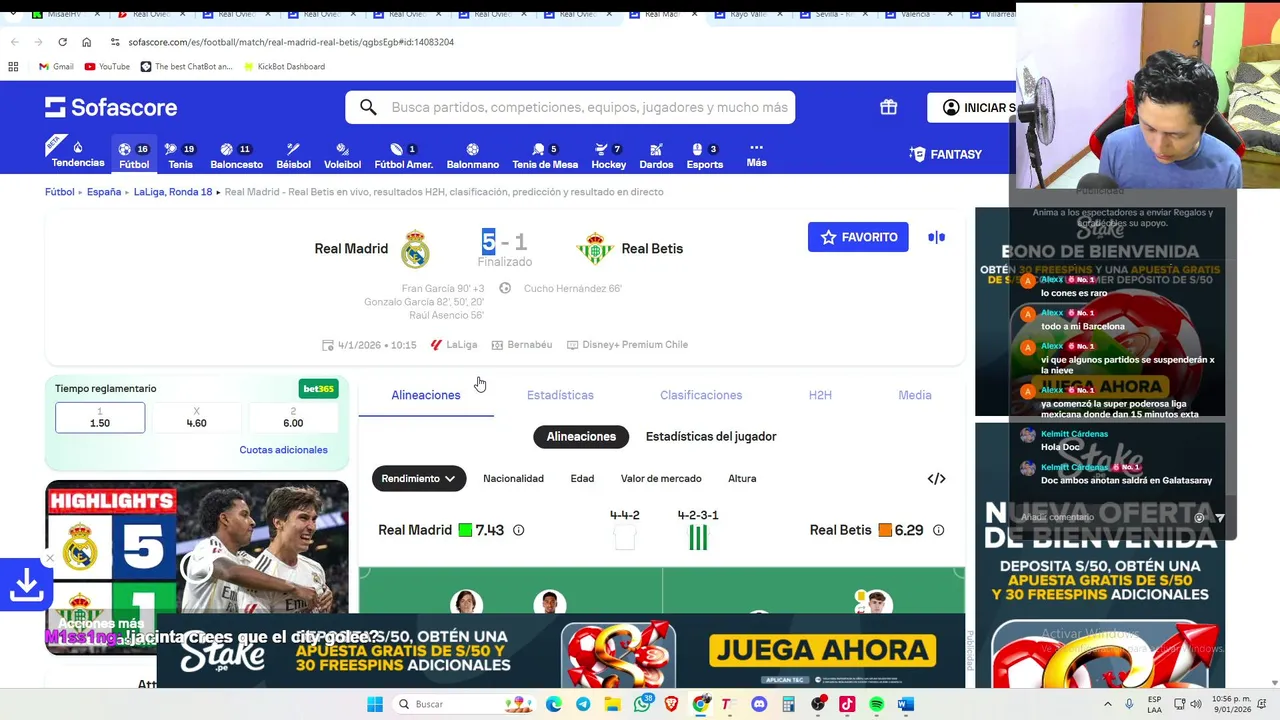Select the Voleibol sport icon

(342, 155)
